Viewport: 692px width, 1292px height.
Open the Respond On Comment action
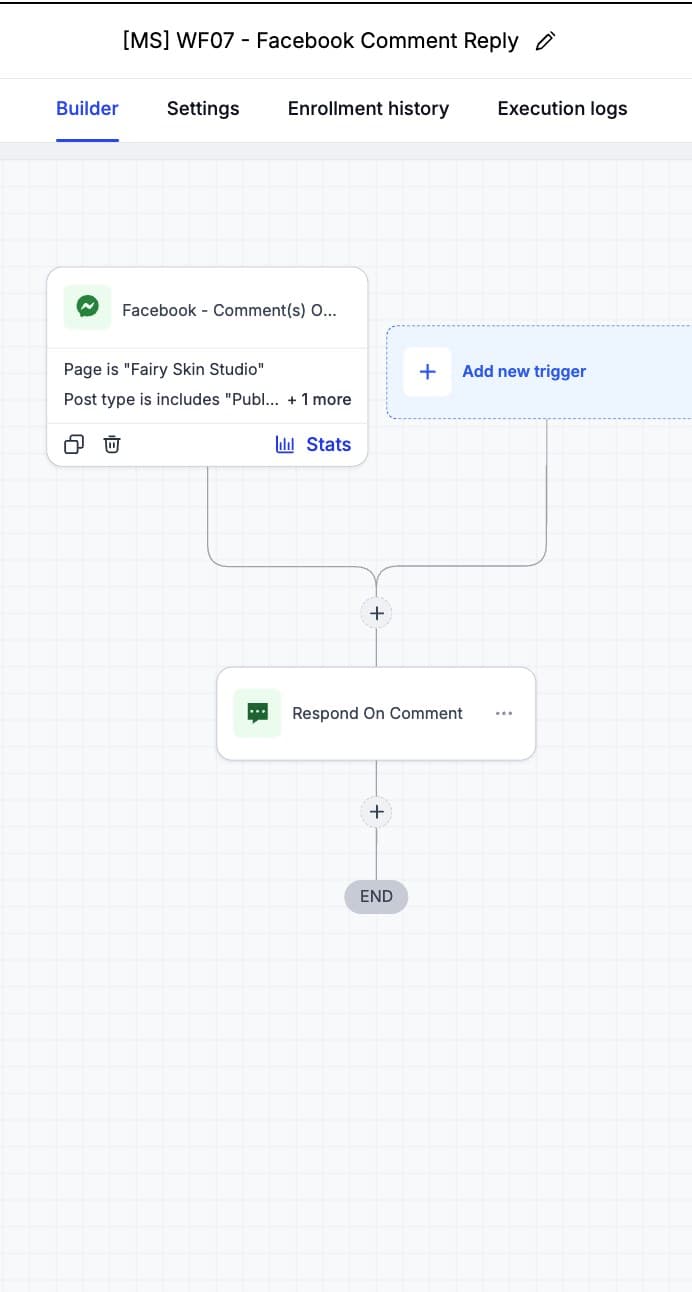pyautogui.click(x=376, y=714)
